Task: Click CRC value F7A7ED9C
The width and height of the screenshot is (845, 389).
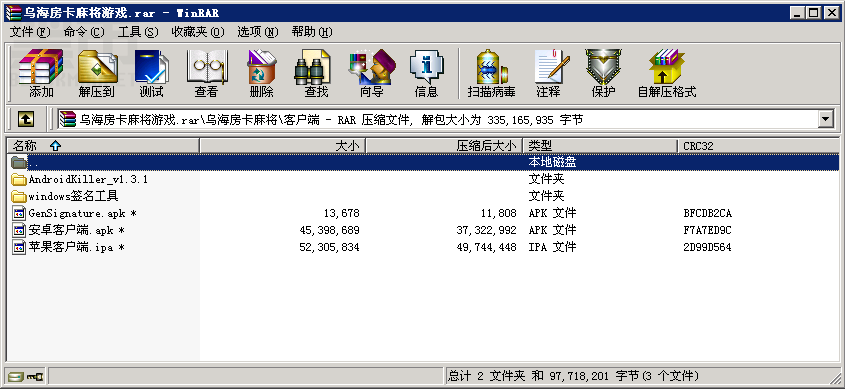Action: click(707, 231)
